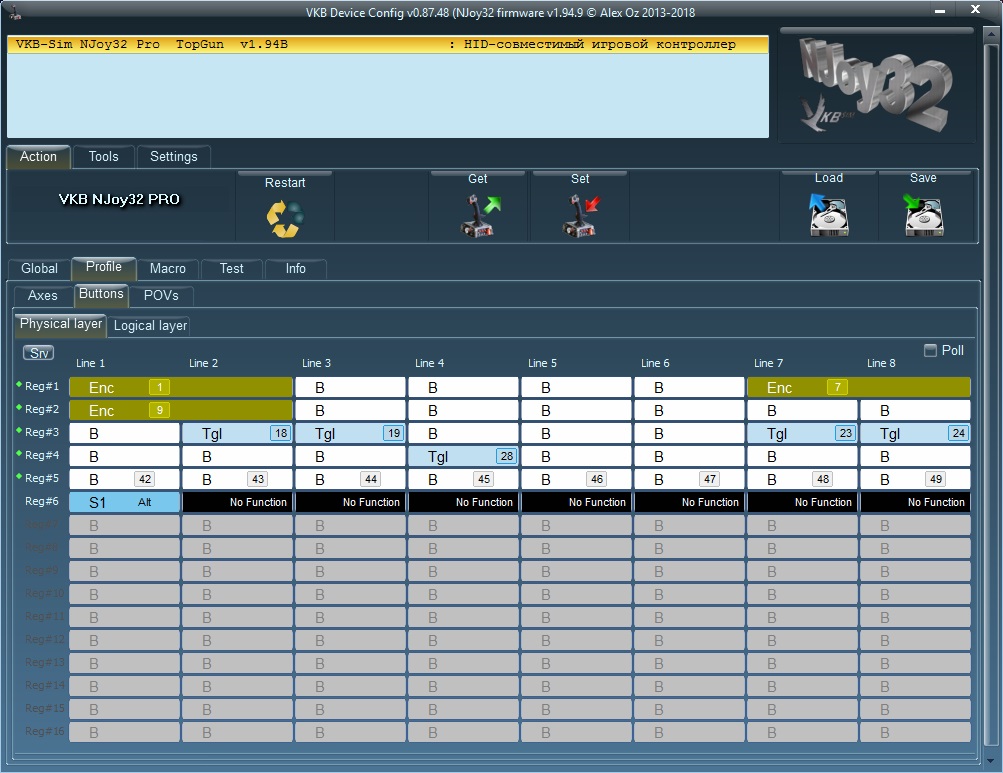Click the Get joystick green arrow icon
Viewport: 1003px width, 773px height.
pos(478,216)
